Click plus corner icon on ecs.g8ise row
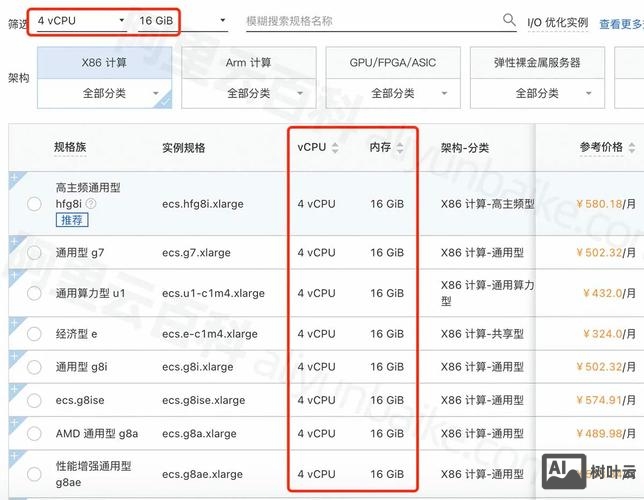The image size is (644, 500). tap(14, 389)
